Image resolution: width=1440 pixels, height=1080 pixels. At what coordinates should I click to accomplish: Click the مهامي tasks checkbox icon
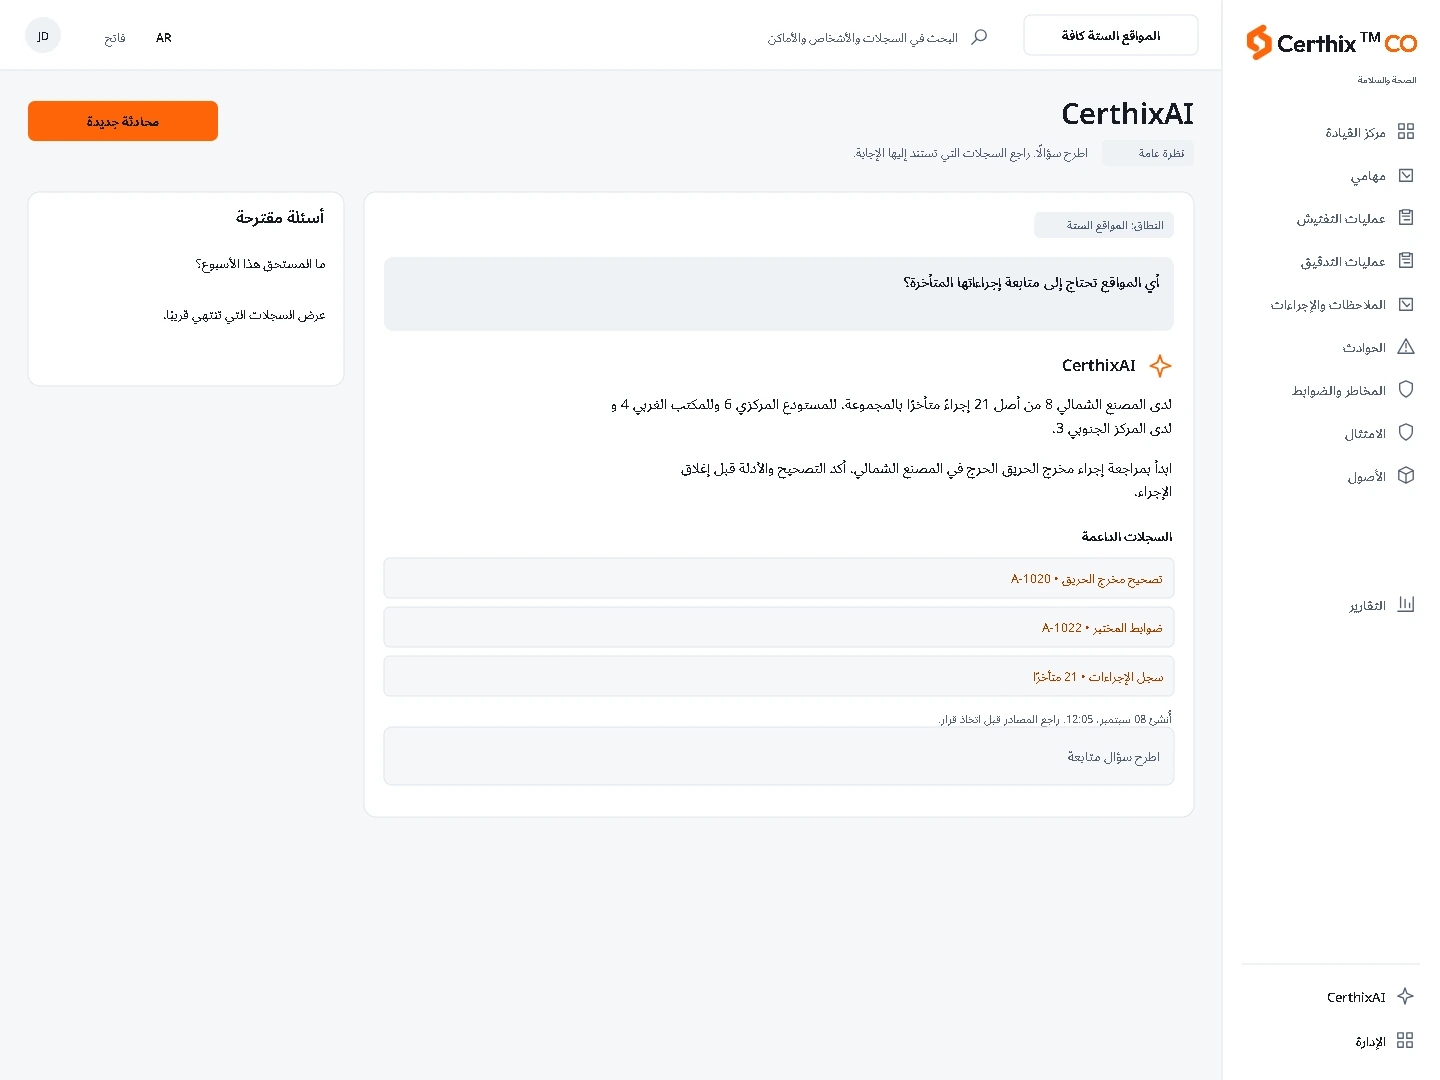tap(1405, 175)
